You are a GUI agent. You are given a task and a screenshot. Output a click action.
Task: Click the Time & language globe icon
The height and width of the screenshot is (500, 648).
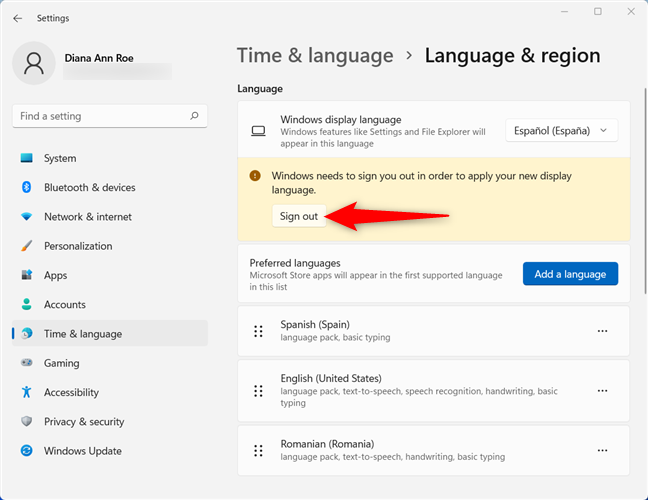pyautogui.click(x=27, y=333)
